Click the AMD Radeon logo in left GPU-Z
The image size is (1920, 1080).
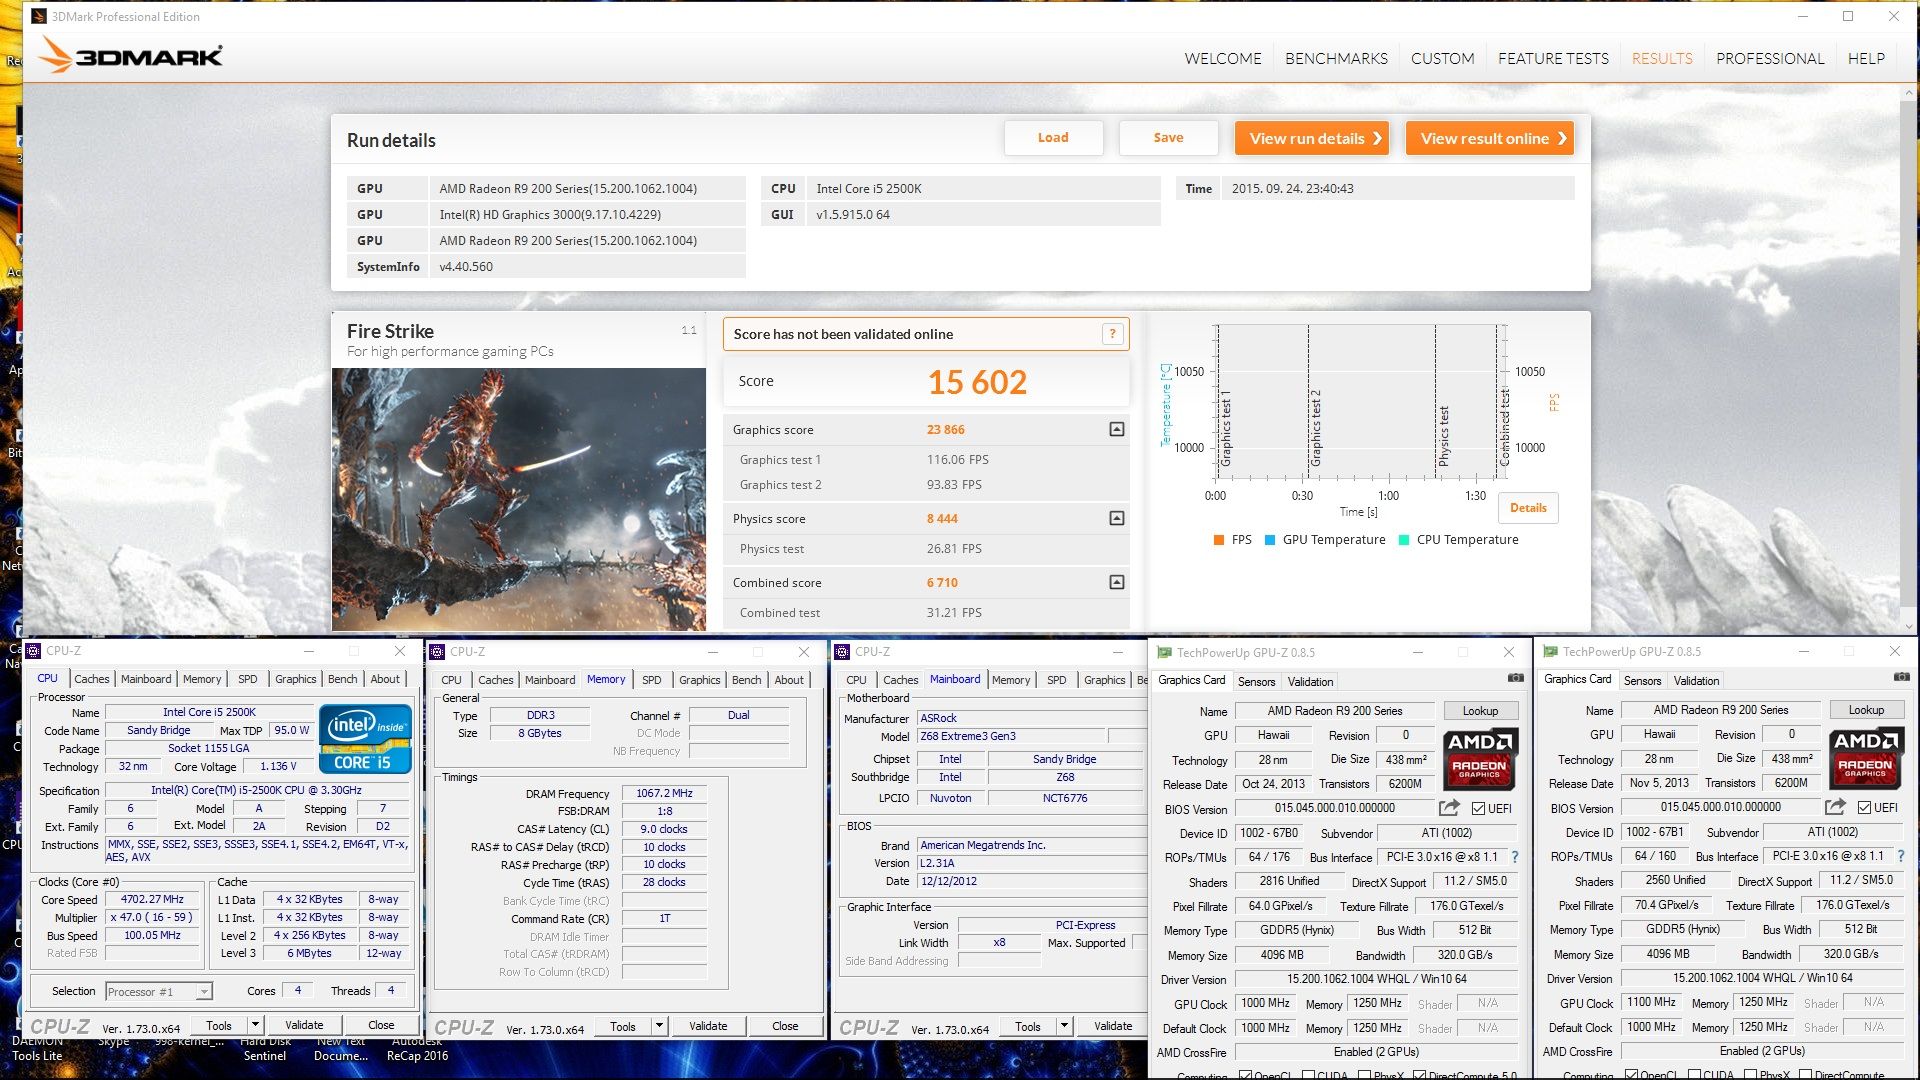[x=1480, y=758]
